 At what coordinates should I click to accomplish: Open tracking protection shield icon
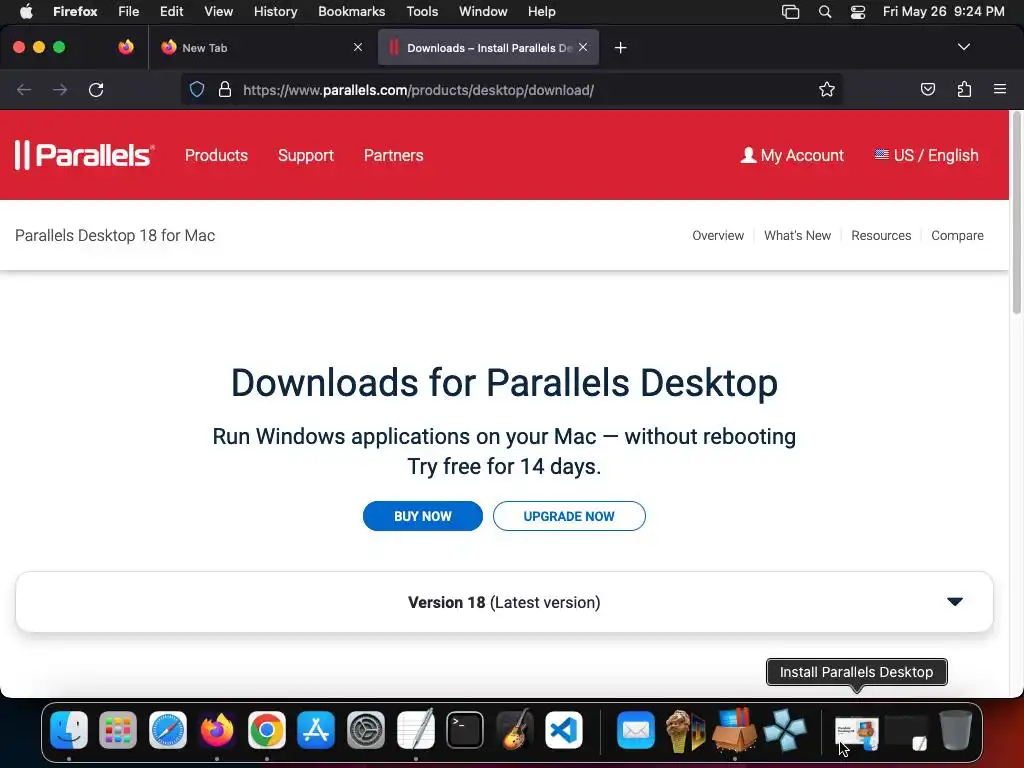coord(197,89)
